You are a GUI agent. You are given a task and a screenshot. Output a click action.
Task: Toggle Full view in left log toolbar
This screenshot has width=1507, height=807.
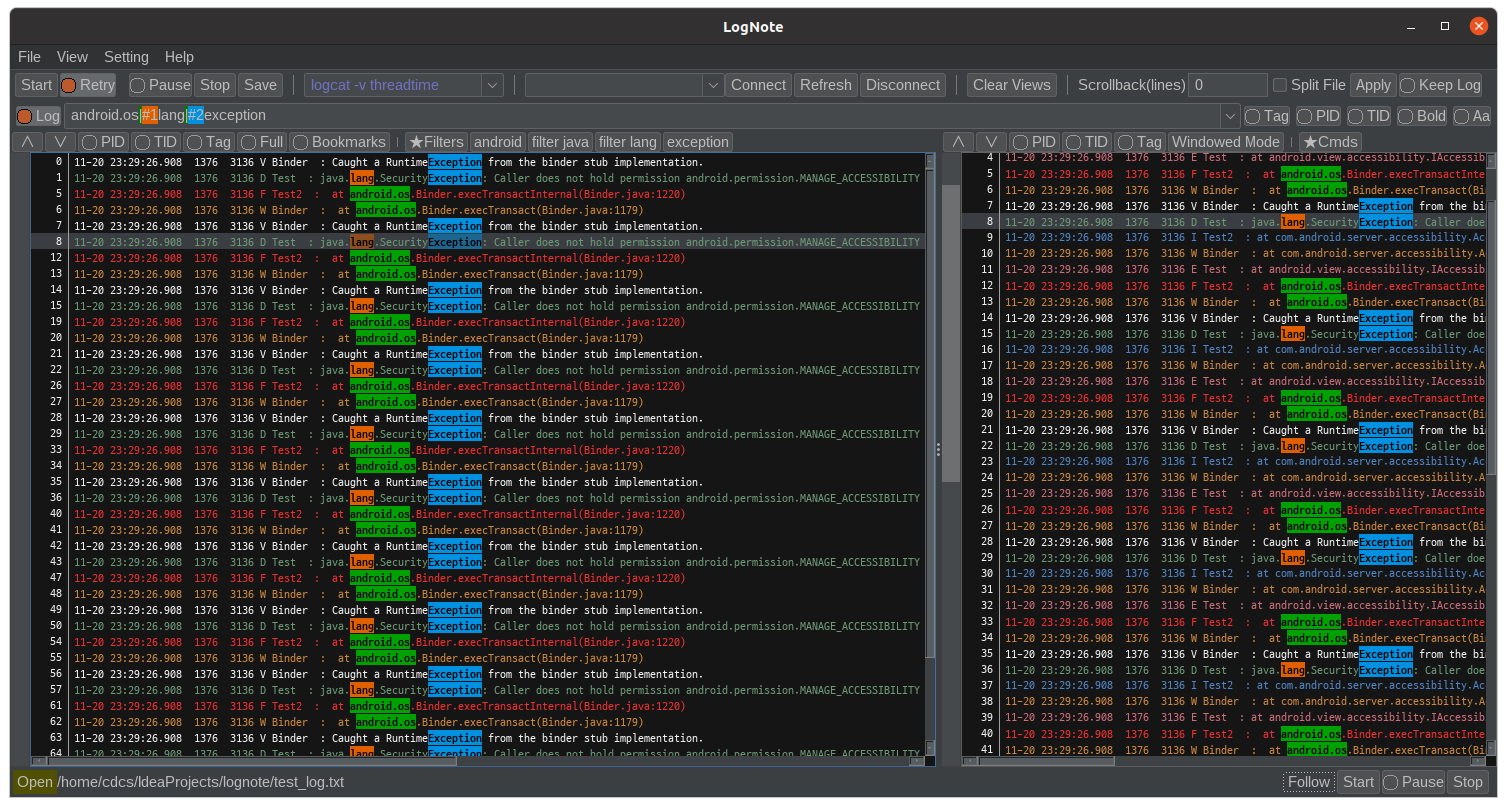pos(262,142)
